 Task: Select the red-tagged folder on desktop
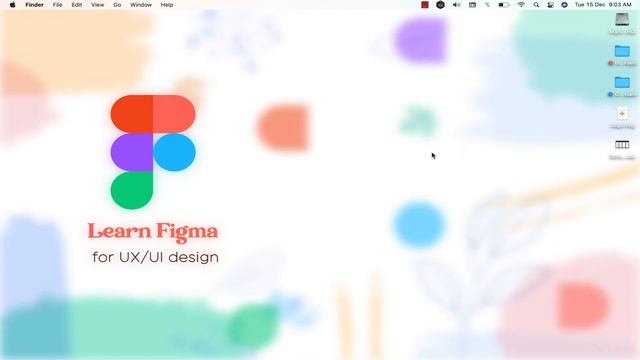[x=622, y=51]
